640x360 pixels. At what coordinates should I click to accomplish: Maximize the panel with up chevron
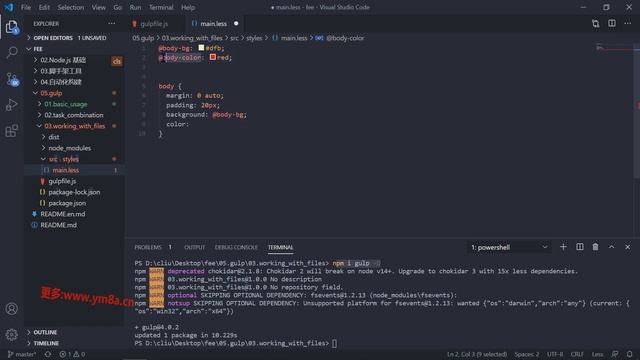click(611, 247)
